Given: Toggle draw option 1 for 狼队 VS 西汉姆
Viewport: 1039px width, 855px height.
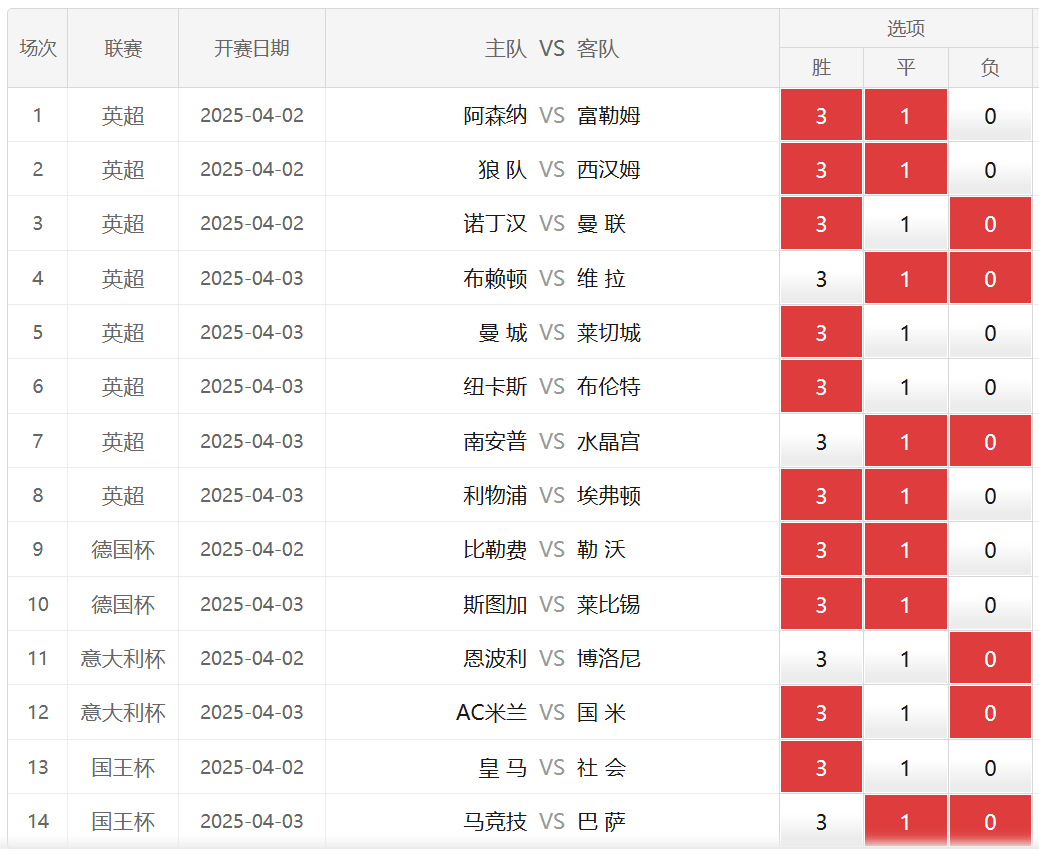Looking at the screenshot, I should click(905, 170).
